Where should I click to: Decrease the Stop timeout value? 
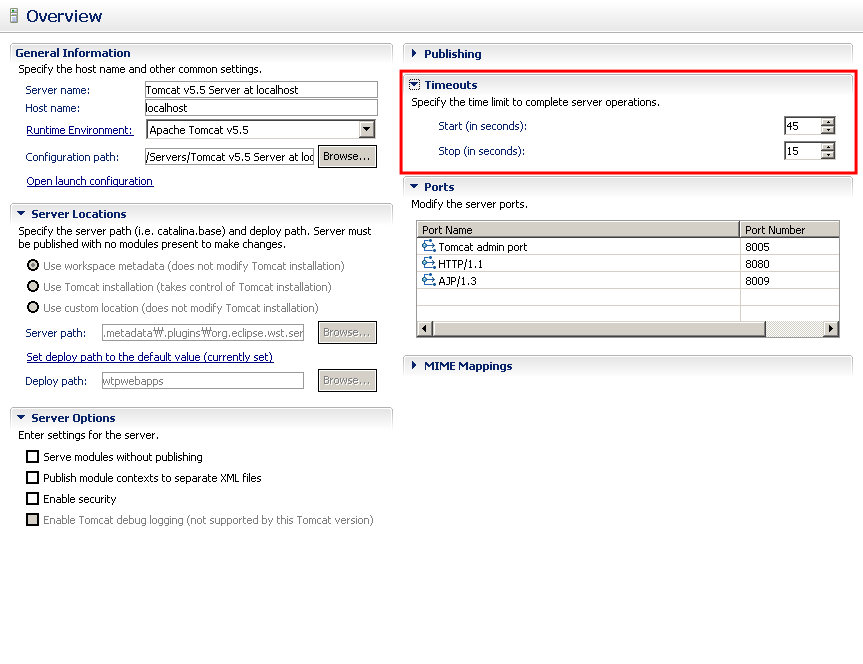(x=828, y=155)
